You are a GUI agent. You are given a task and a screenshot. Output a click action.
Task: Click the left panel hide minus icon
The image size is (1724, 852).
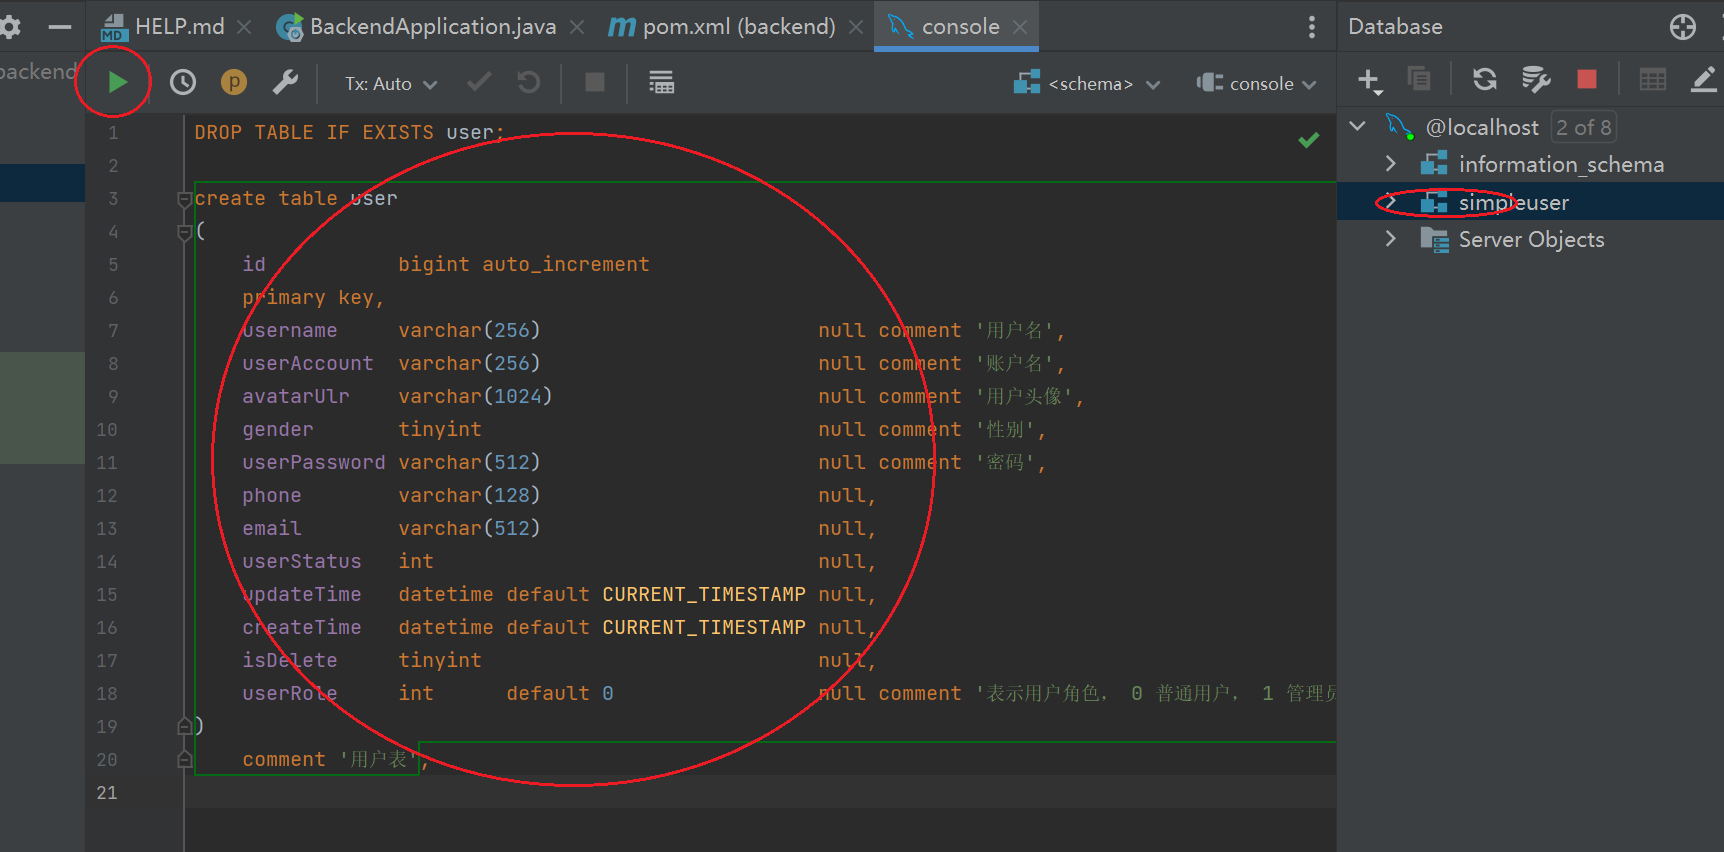60,27
